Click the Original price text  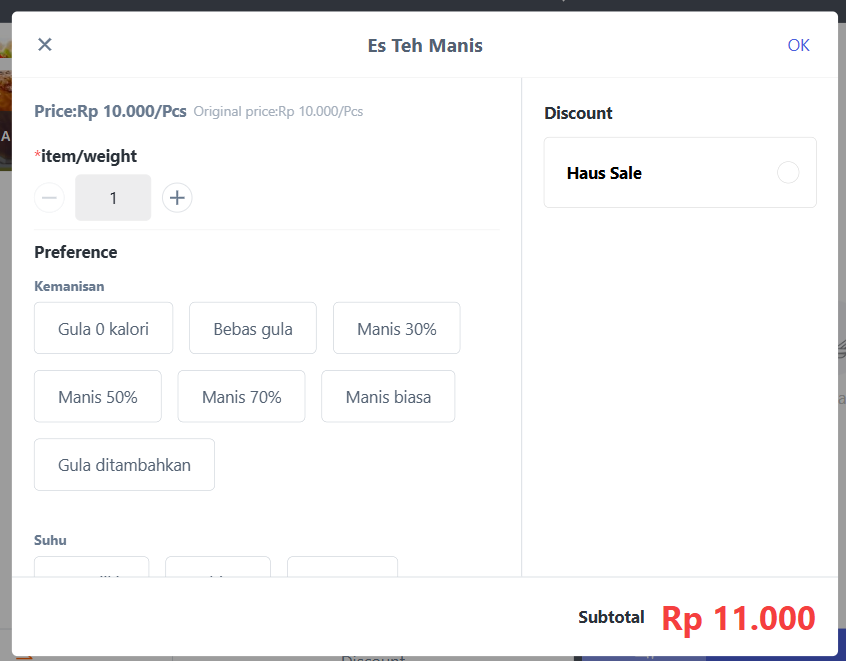[278, 111]
